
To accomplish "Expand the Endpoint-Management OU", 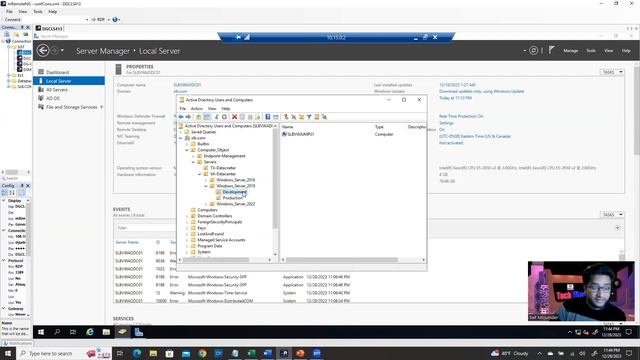I will 193,156.
